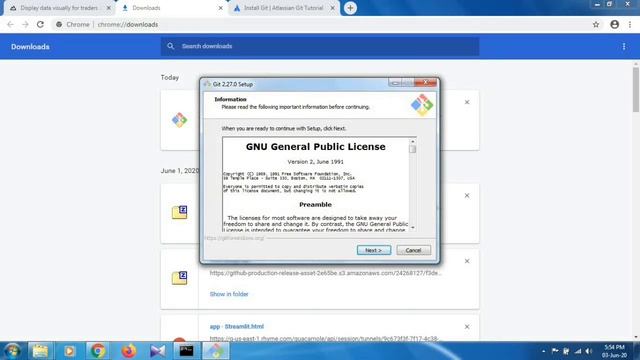Open the Windows Start menu
Image resolution: width=640 pixels, height=360 pixels.
12,351
